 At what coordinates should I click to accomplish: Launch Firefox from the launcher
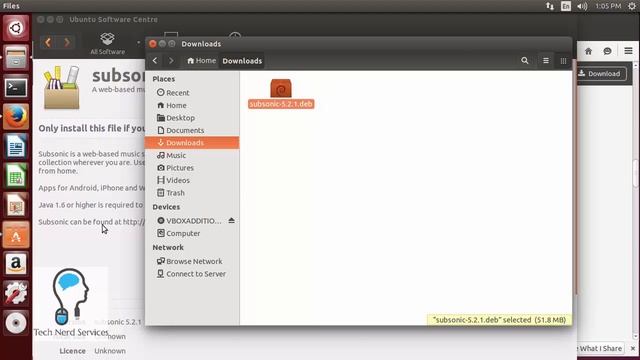pyautogui.click(x=16, y=117)
